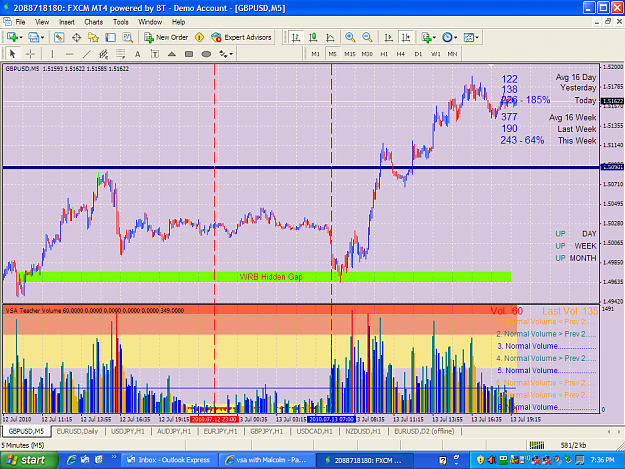Pick the Horizontal Line drawing tool
This screenshot has width=625, height=469.
69,54
